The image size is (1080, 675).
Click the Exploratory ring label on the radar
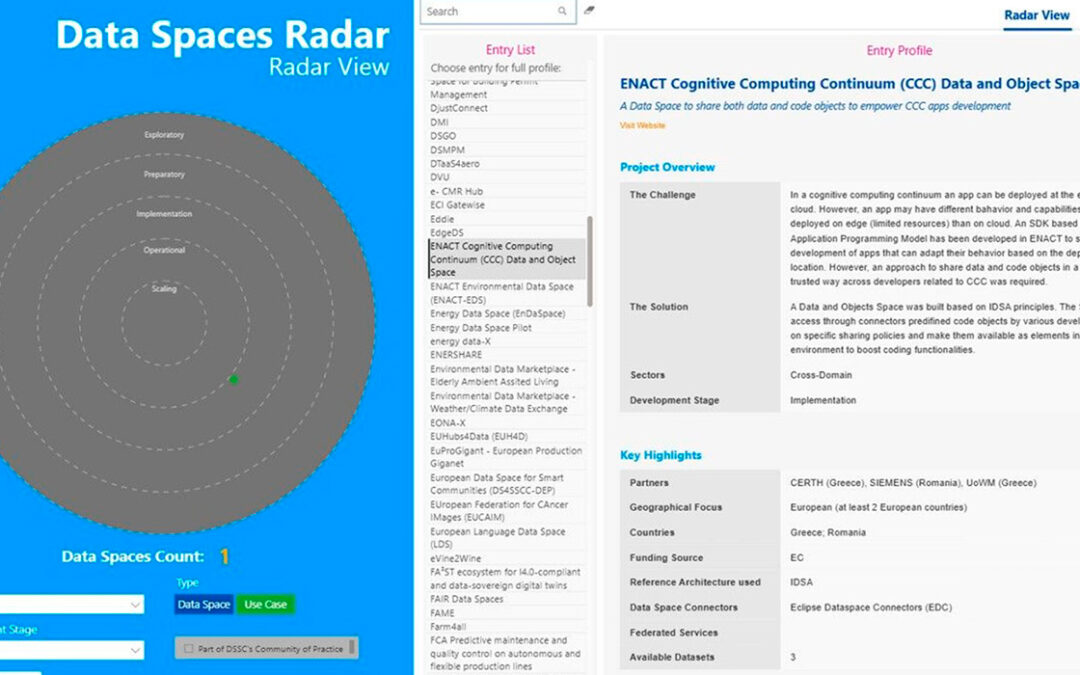(x=164, y=134)
